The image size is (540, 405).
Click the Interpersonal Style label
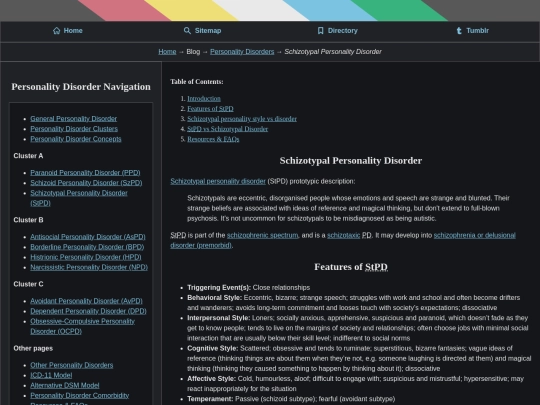click(x=219, y=318)
